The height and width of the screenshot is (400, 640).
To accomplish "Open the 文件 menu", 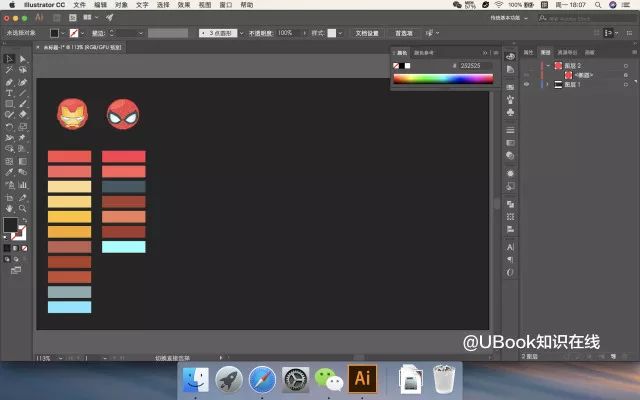I will coord(80,5).
